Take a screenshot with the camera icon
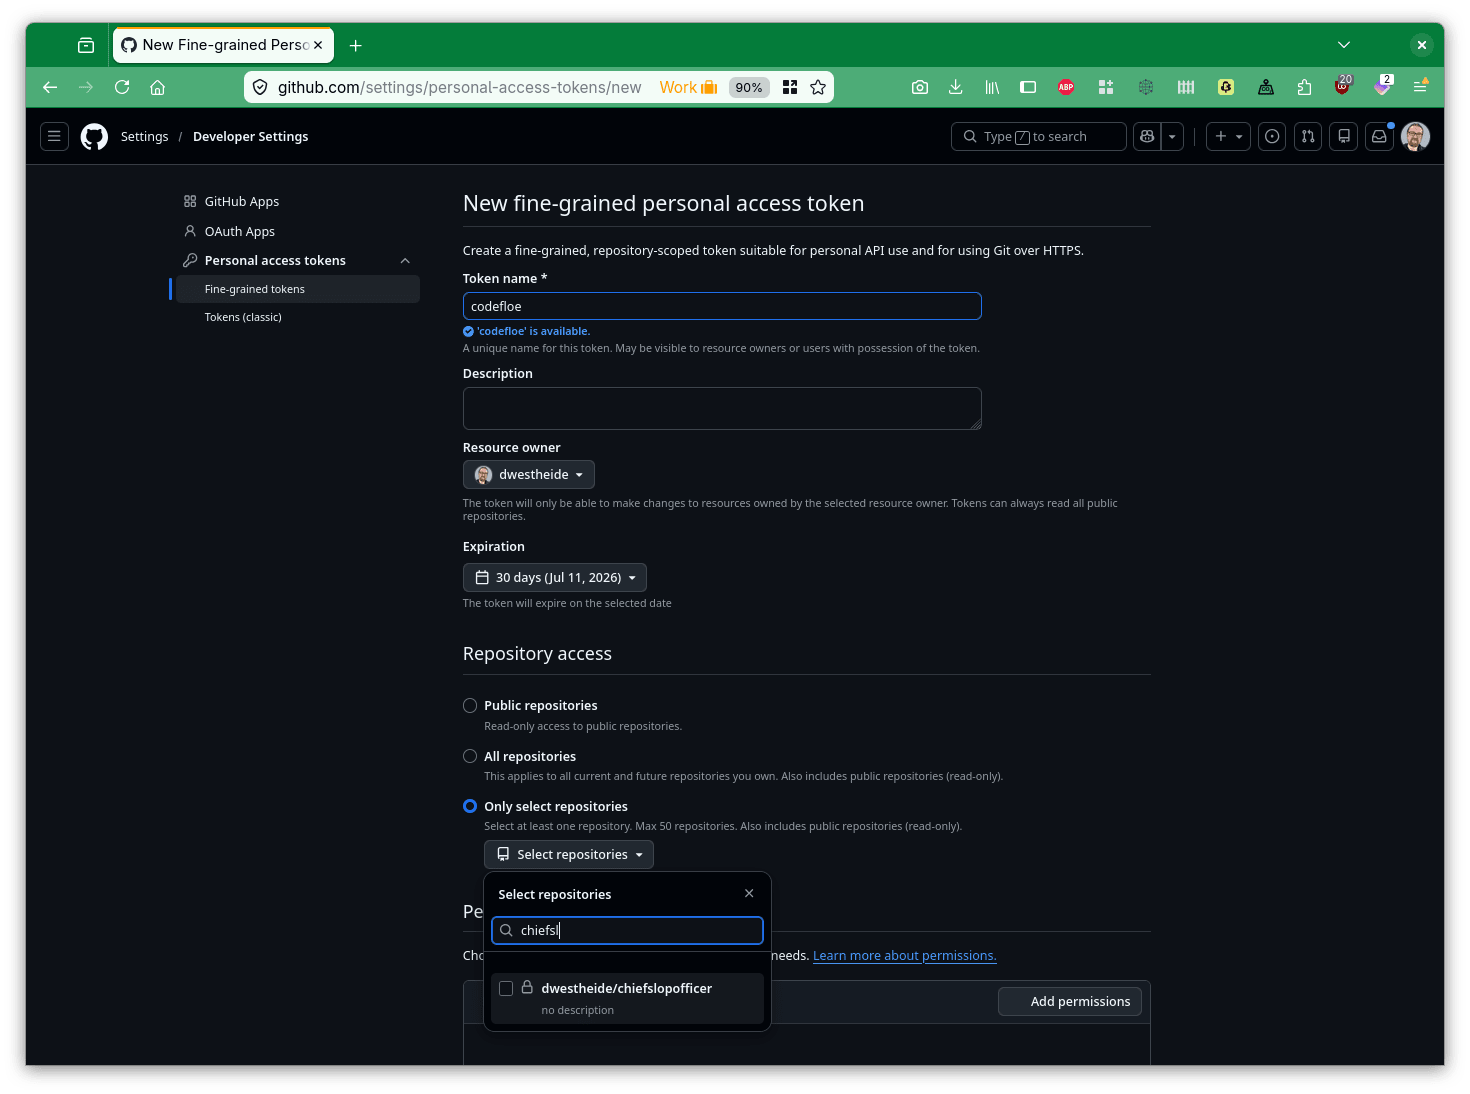 pyautogui.click(x=920, y=87)
